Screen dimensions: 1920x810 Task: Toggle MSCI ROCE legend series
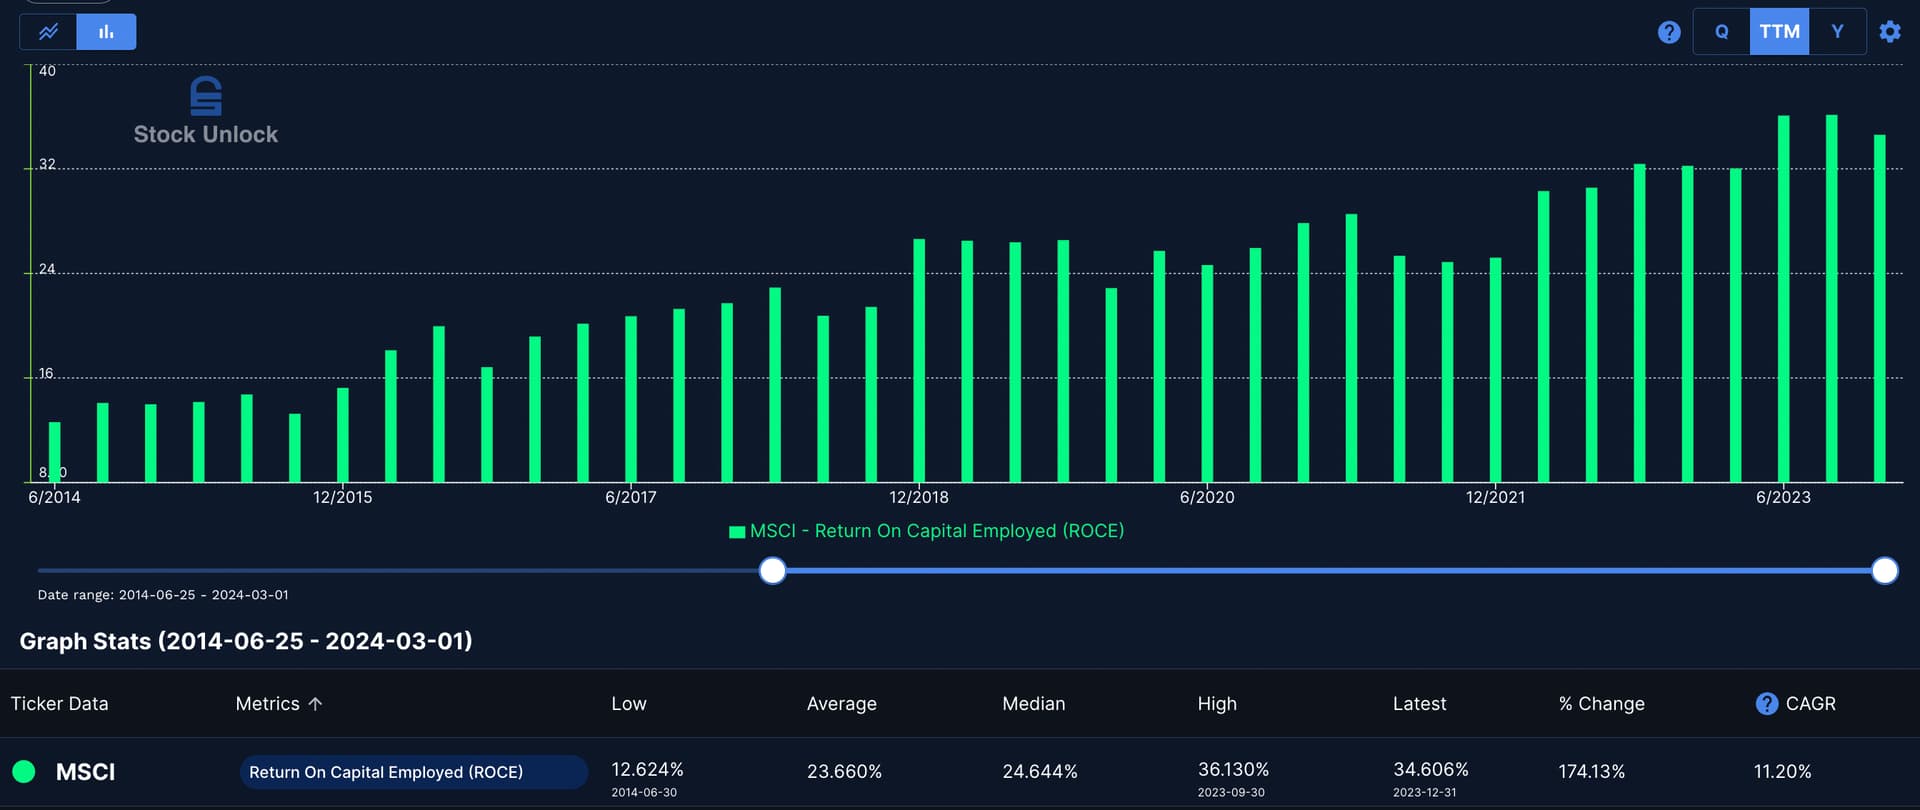[x=926, y=531]
